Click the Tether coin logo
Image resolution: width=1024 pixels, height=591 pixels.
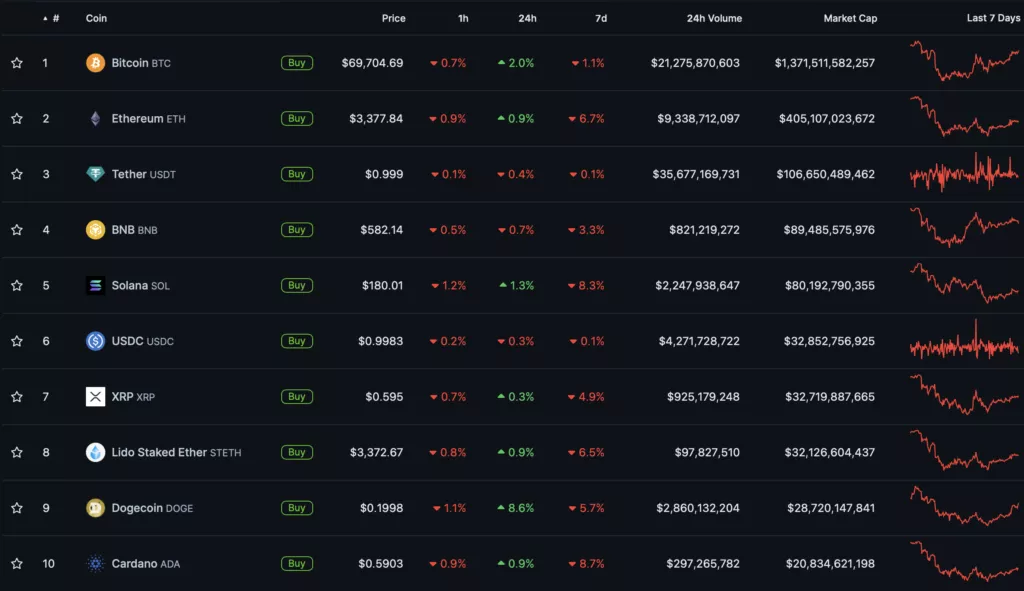point(95,174)
